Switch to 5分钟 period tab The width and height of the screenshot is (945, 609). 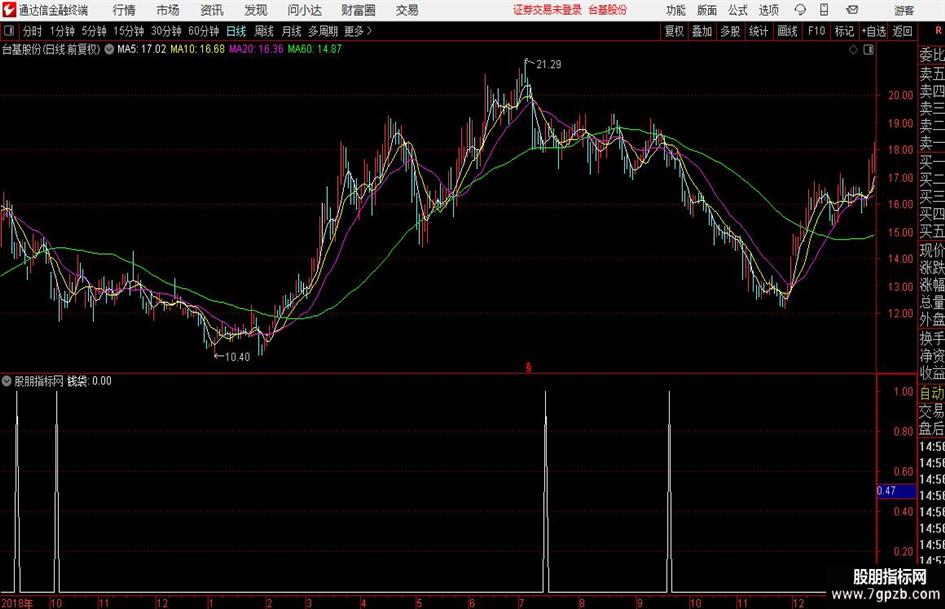pyautogui.click(x=94, y=31)
